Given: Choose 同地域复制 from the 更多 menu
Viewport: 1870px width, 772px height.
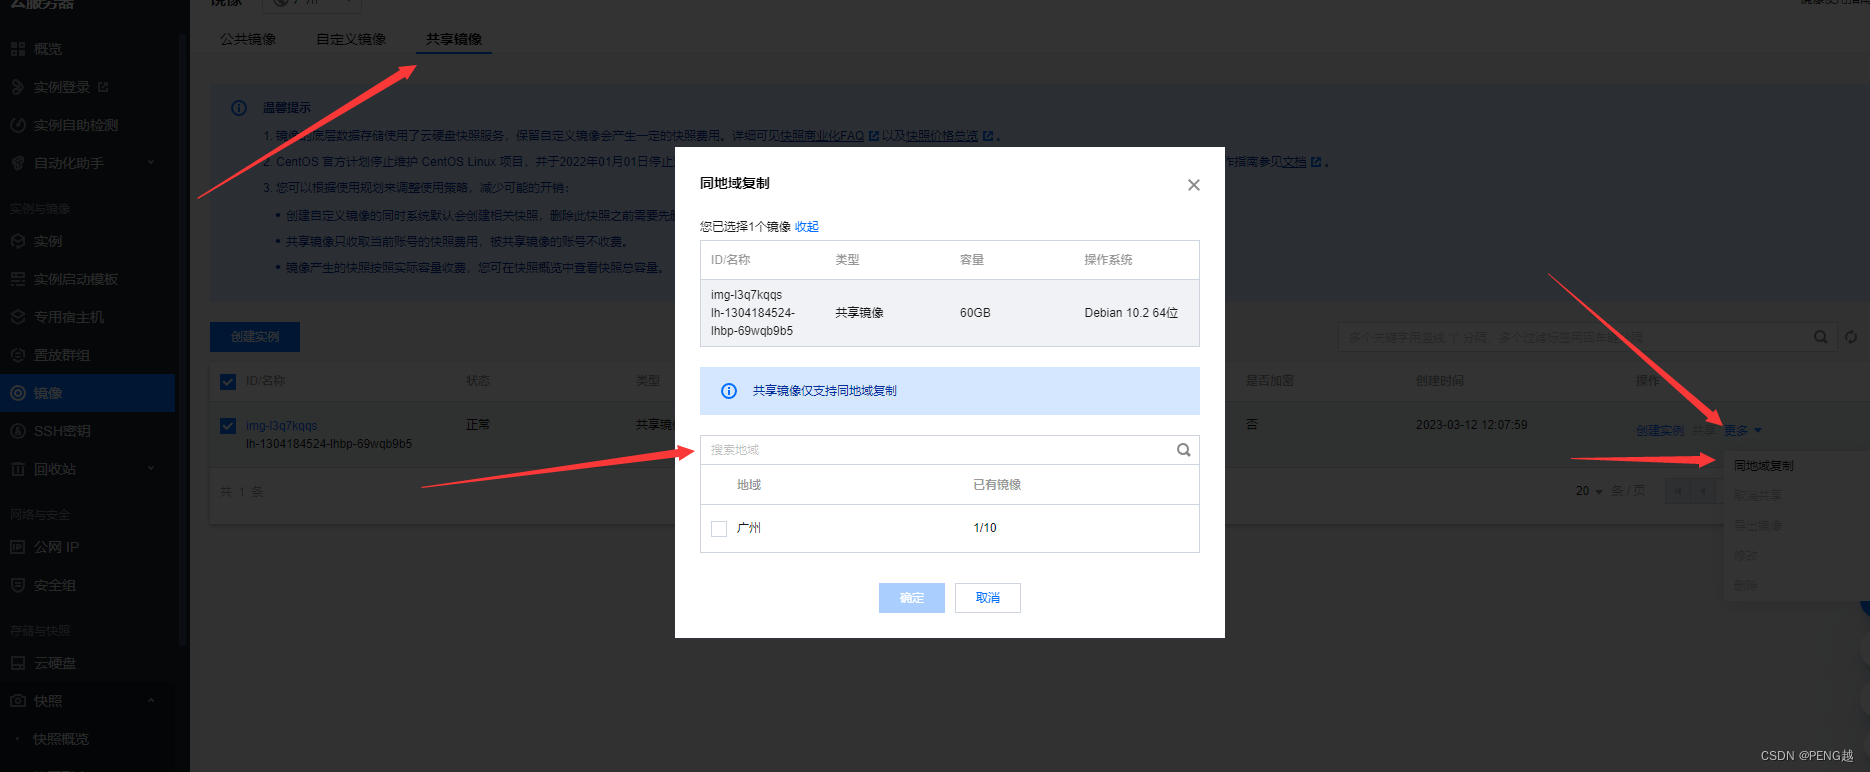Looking at the screenshot, I should point(1764,466).
